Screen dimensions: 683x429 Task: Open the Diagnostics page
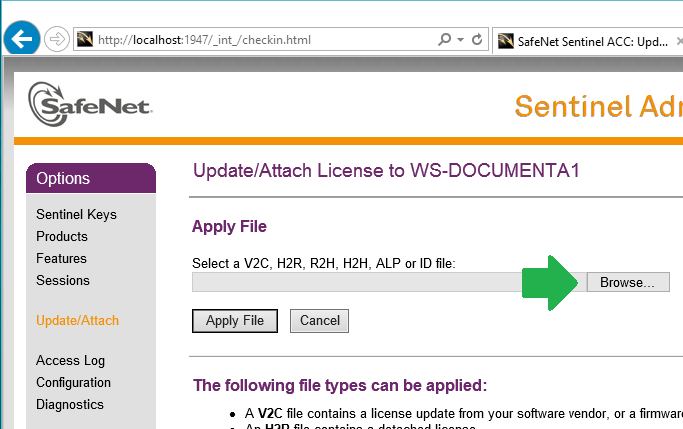[69, 404]
